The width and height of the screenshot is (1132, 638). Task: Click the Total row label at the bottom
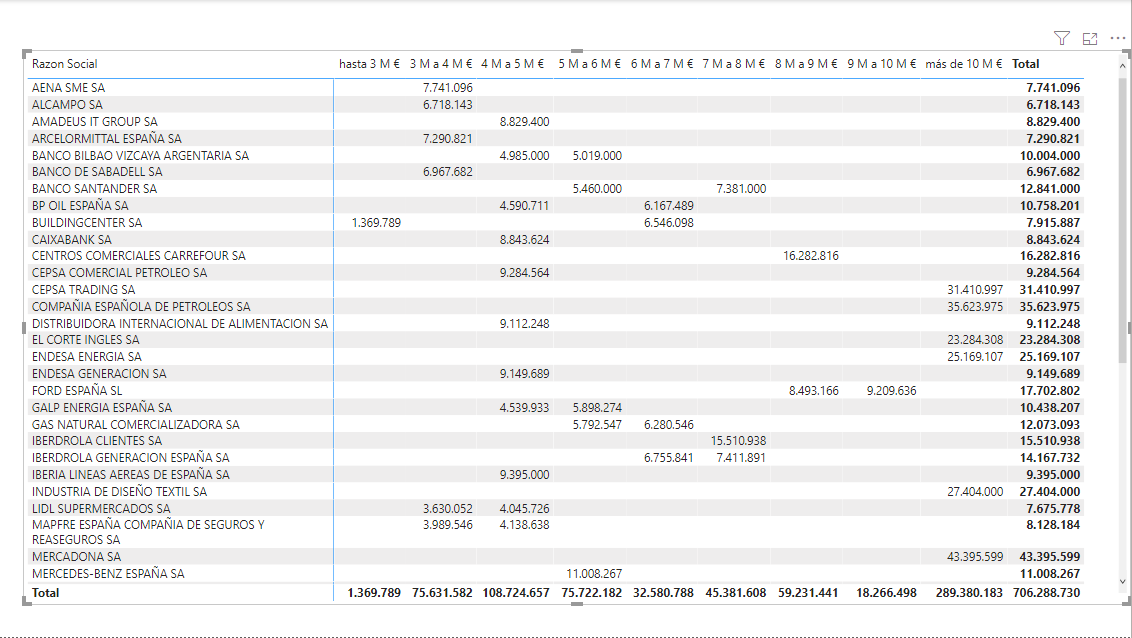click(x=46, y=593)
